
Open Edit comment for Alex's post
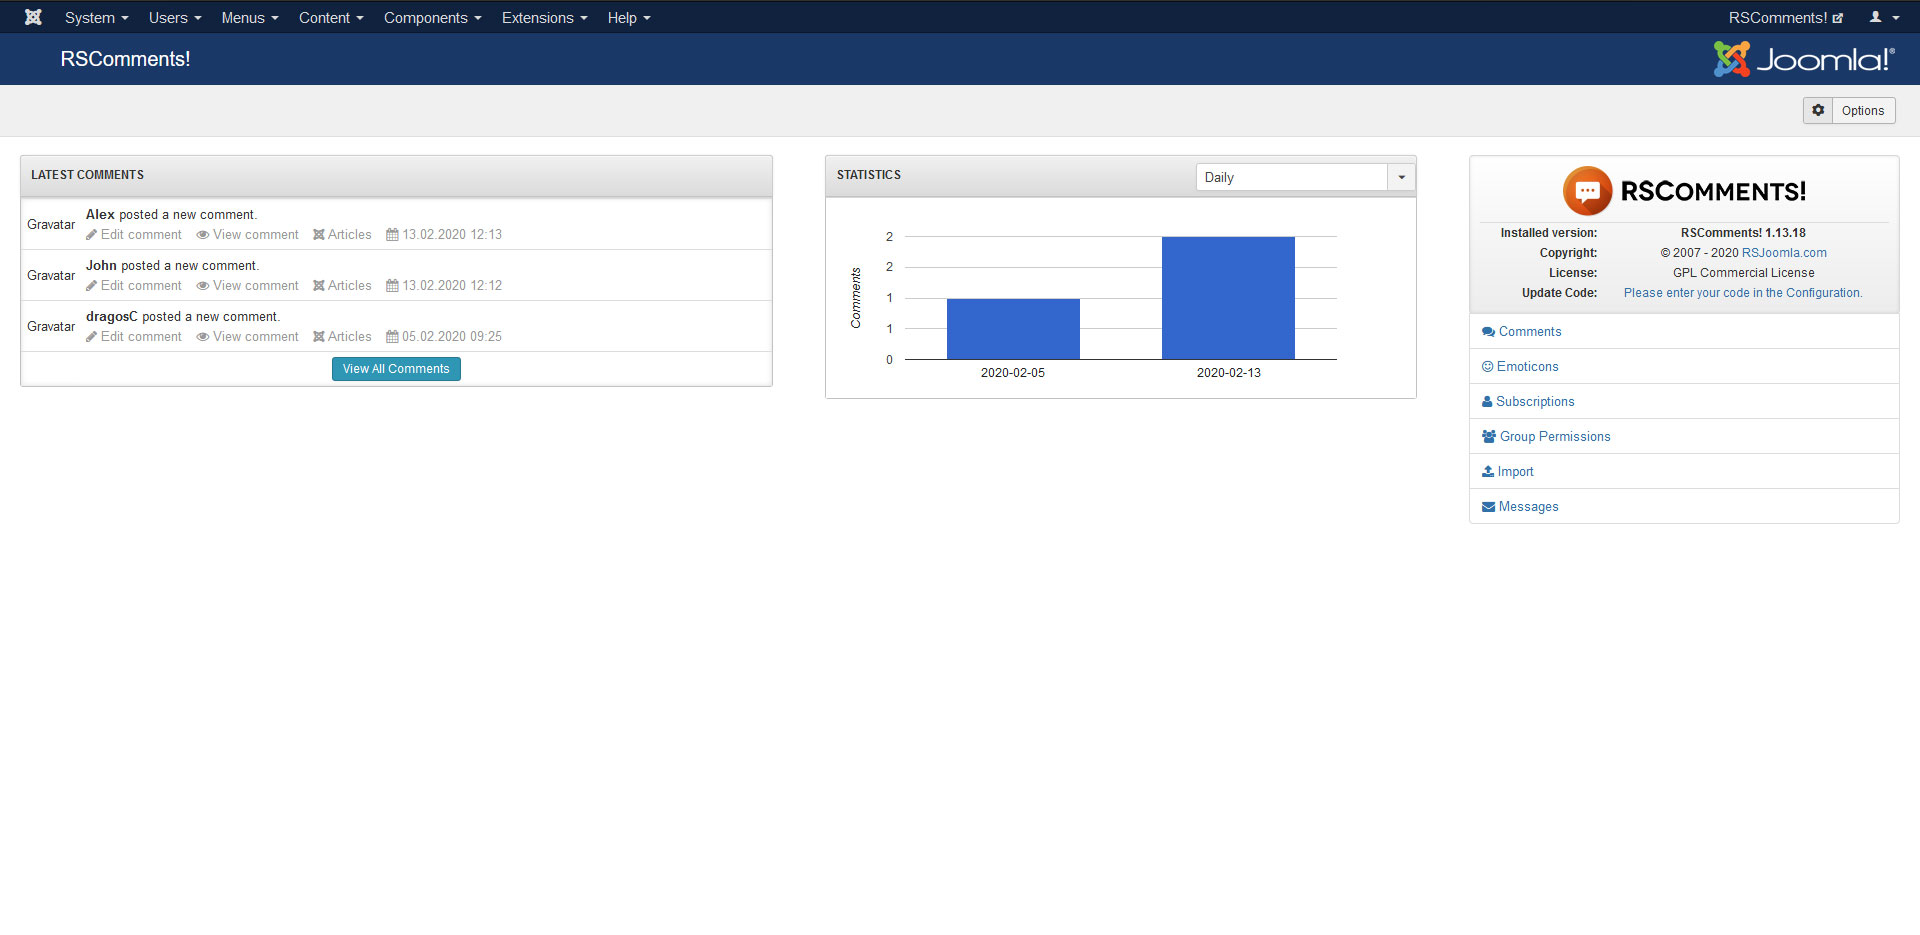[x=134, y=235]
